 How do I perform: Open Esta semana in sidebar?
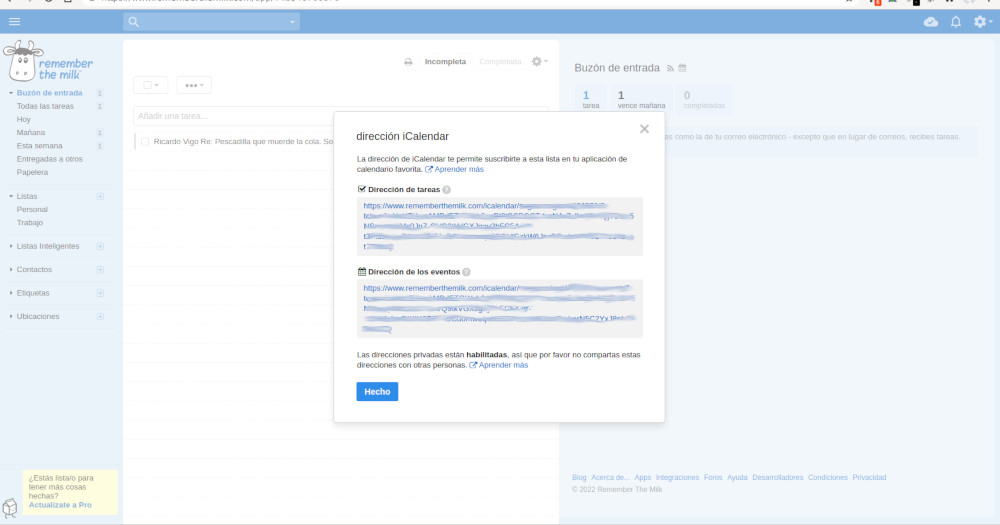click(40, 146)
